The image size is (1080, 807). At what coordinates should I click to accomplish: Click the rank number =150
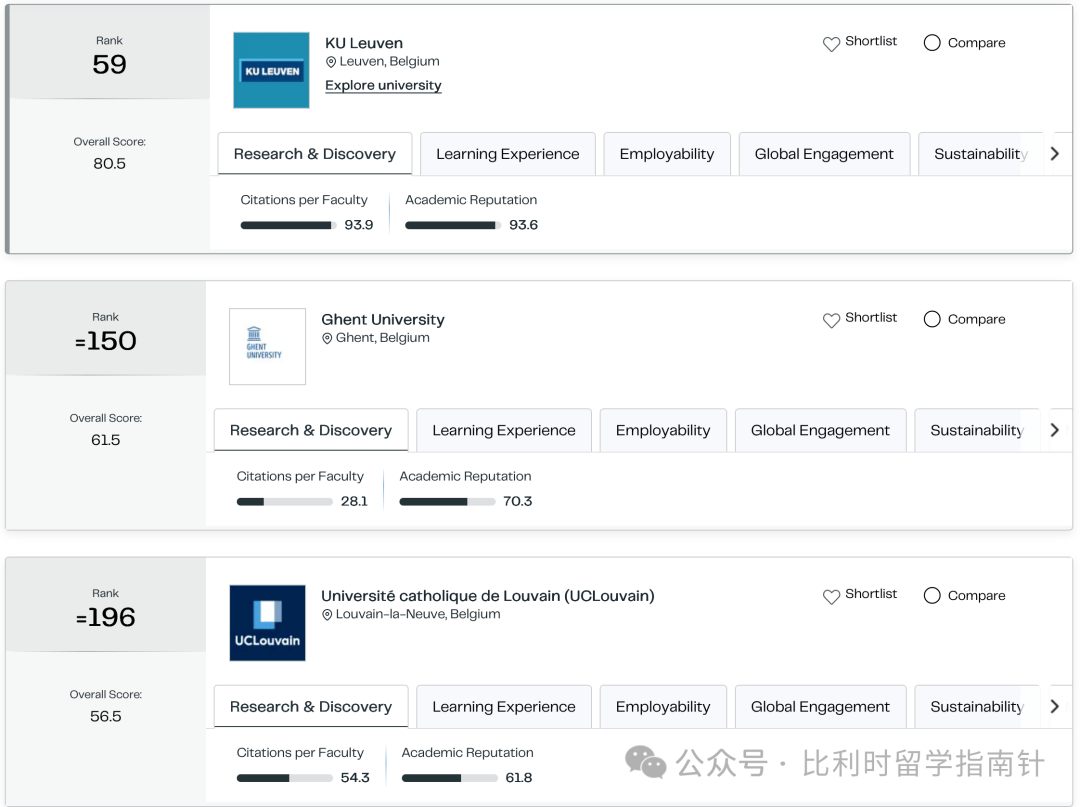(x=105, y=341)
